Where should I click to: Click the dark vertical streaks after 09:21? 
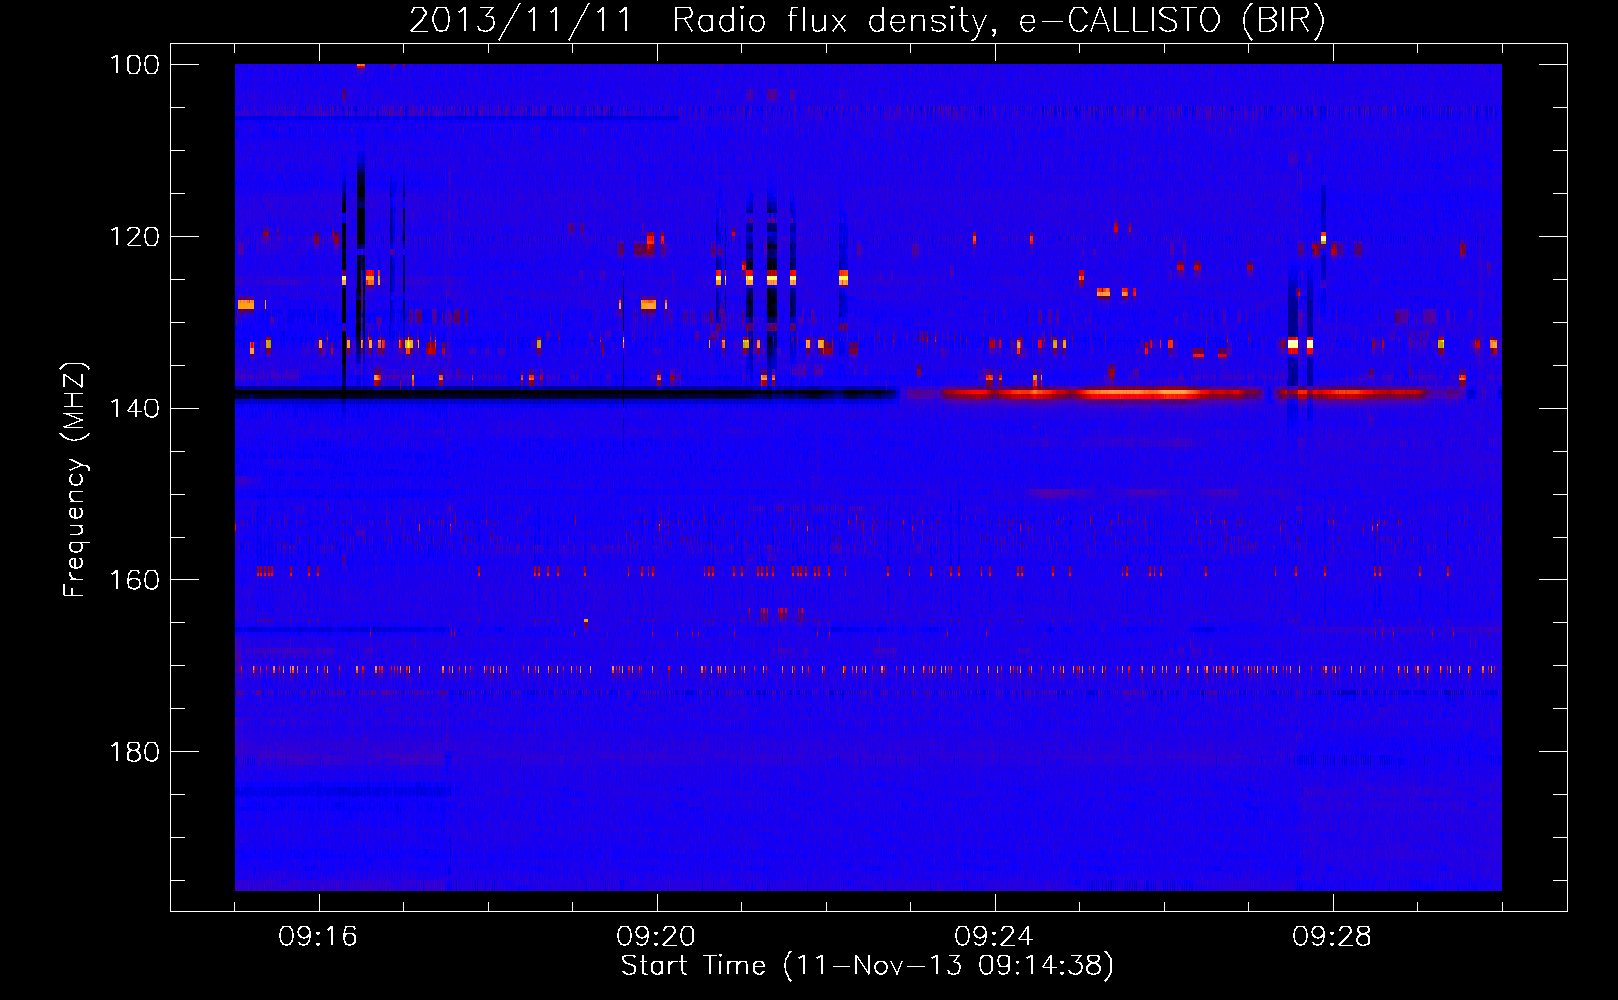771,280
